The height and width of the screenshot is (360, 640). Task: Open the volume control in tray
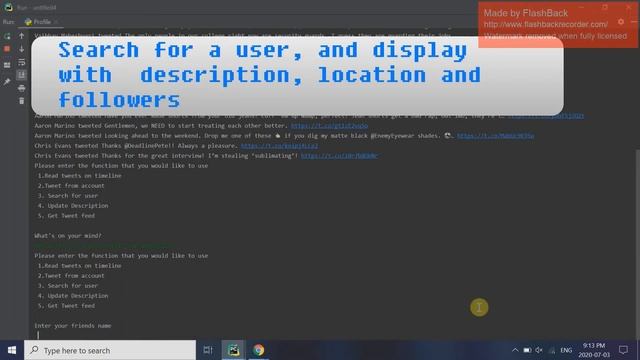coord(539,350)
